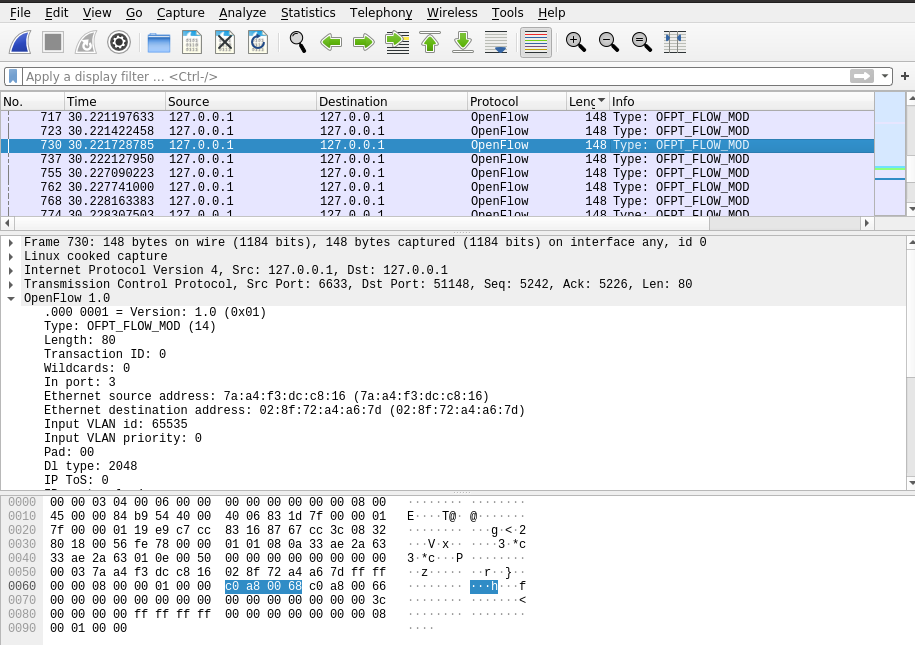Jump to the first packet
Viewport: 915px width, 645px height.
point(430,42)
